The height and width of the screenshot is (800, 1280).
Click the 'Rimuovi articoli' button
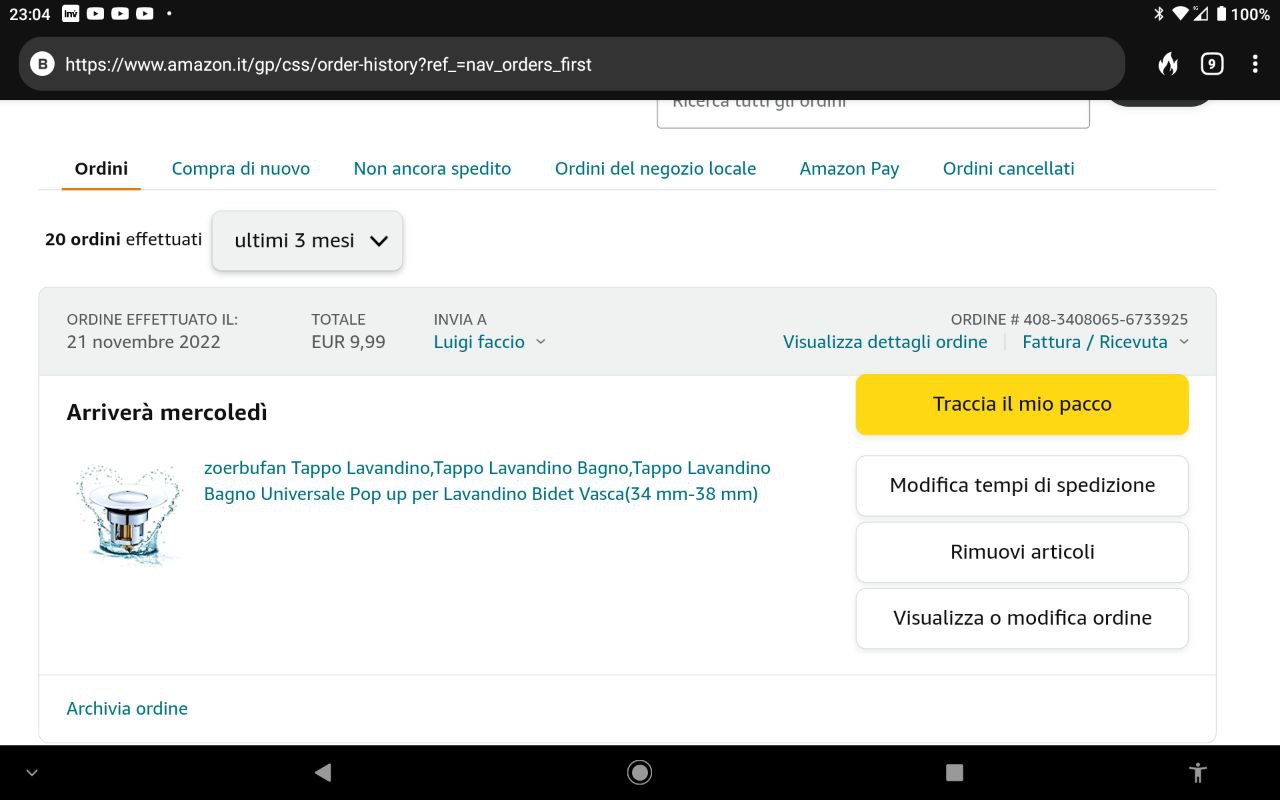1022,552
